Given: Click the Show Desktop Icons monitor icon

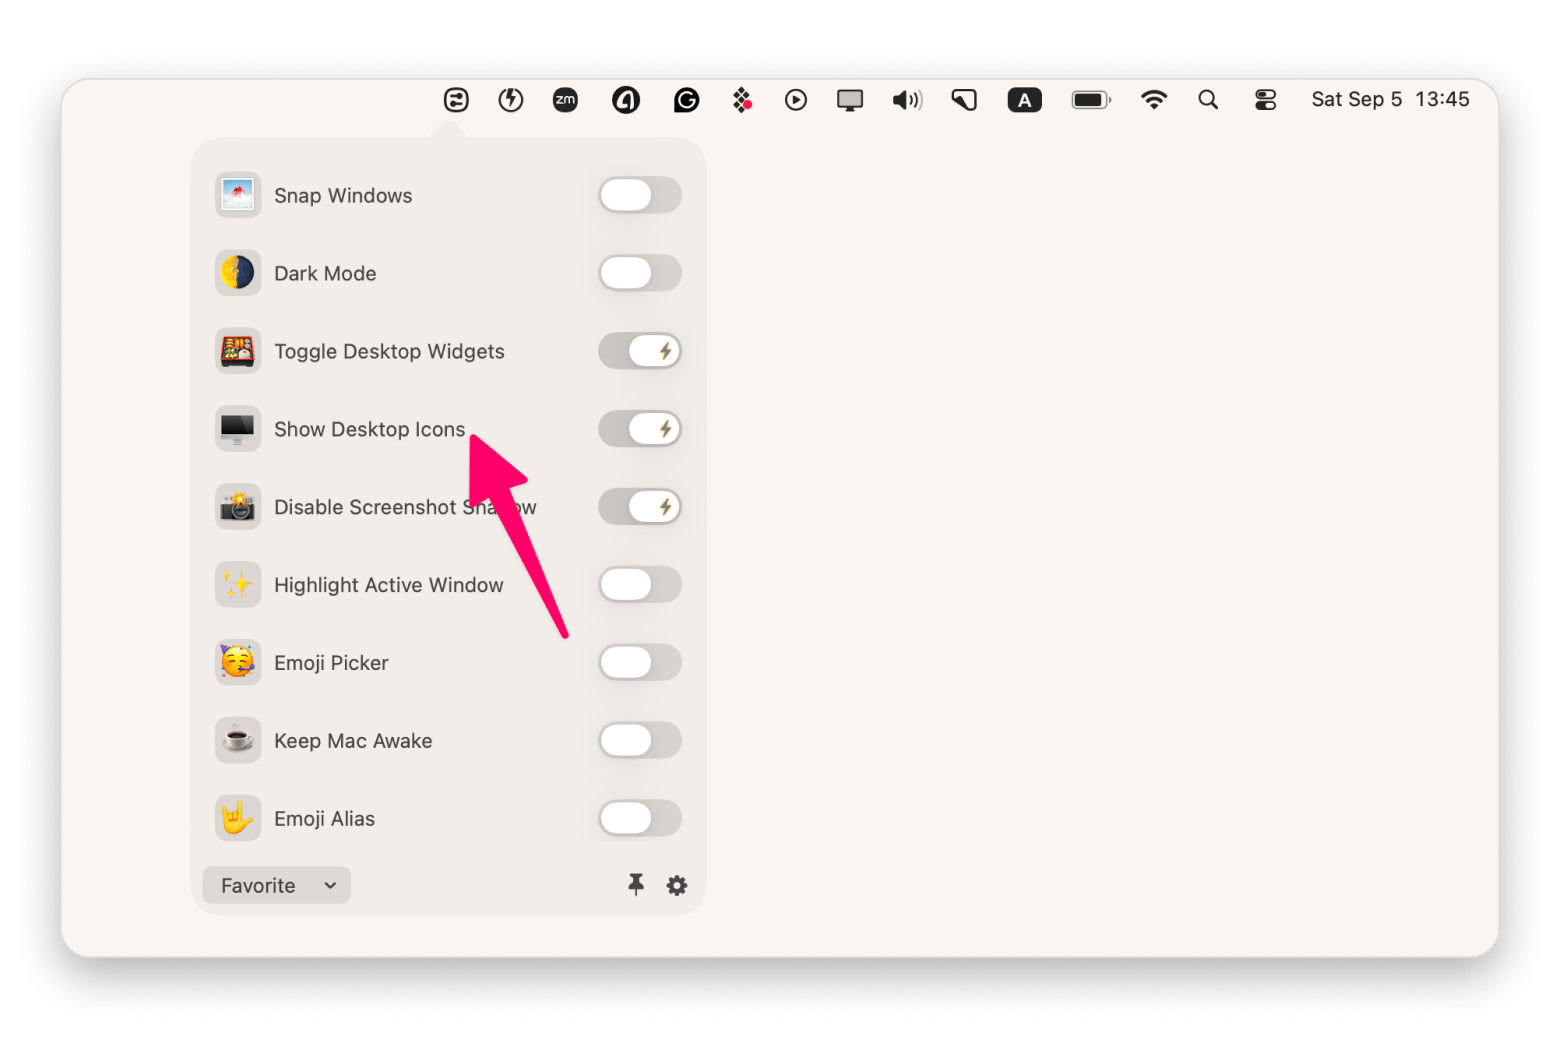Looking at the screenshot, I should (238, 429).
